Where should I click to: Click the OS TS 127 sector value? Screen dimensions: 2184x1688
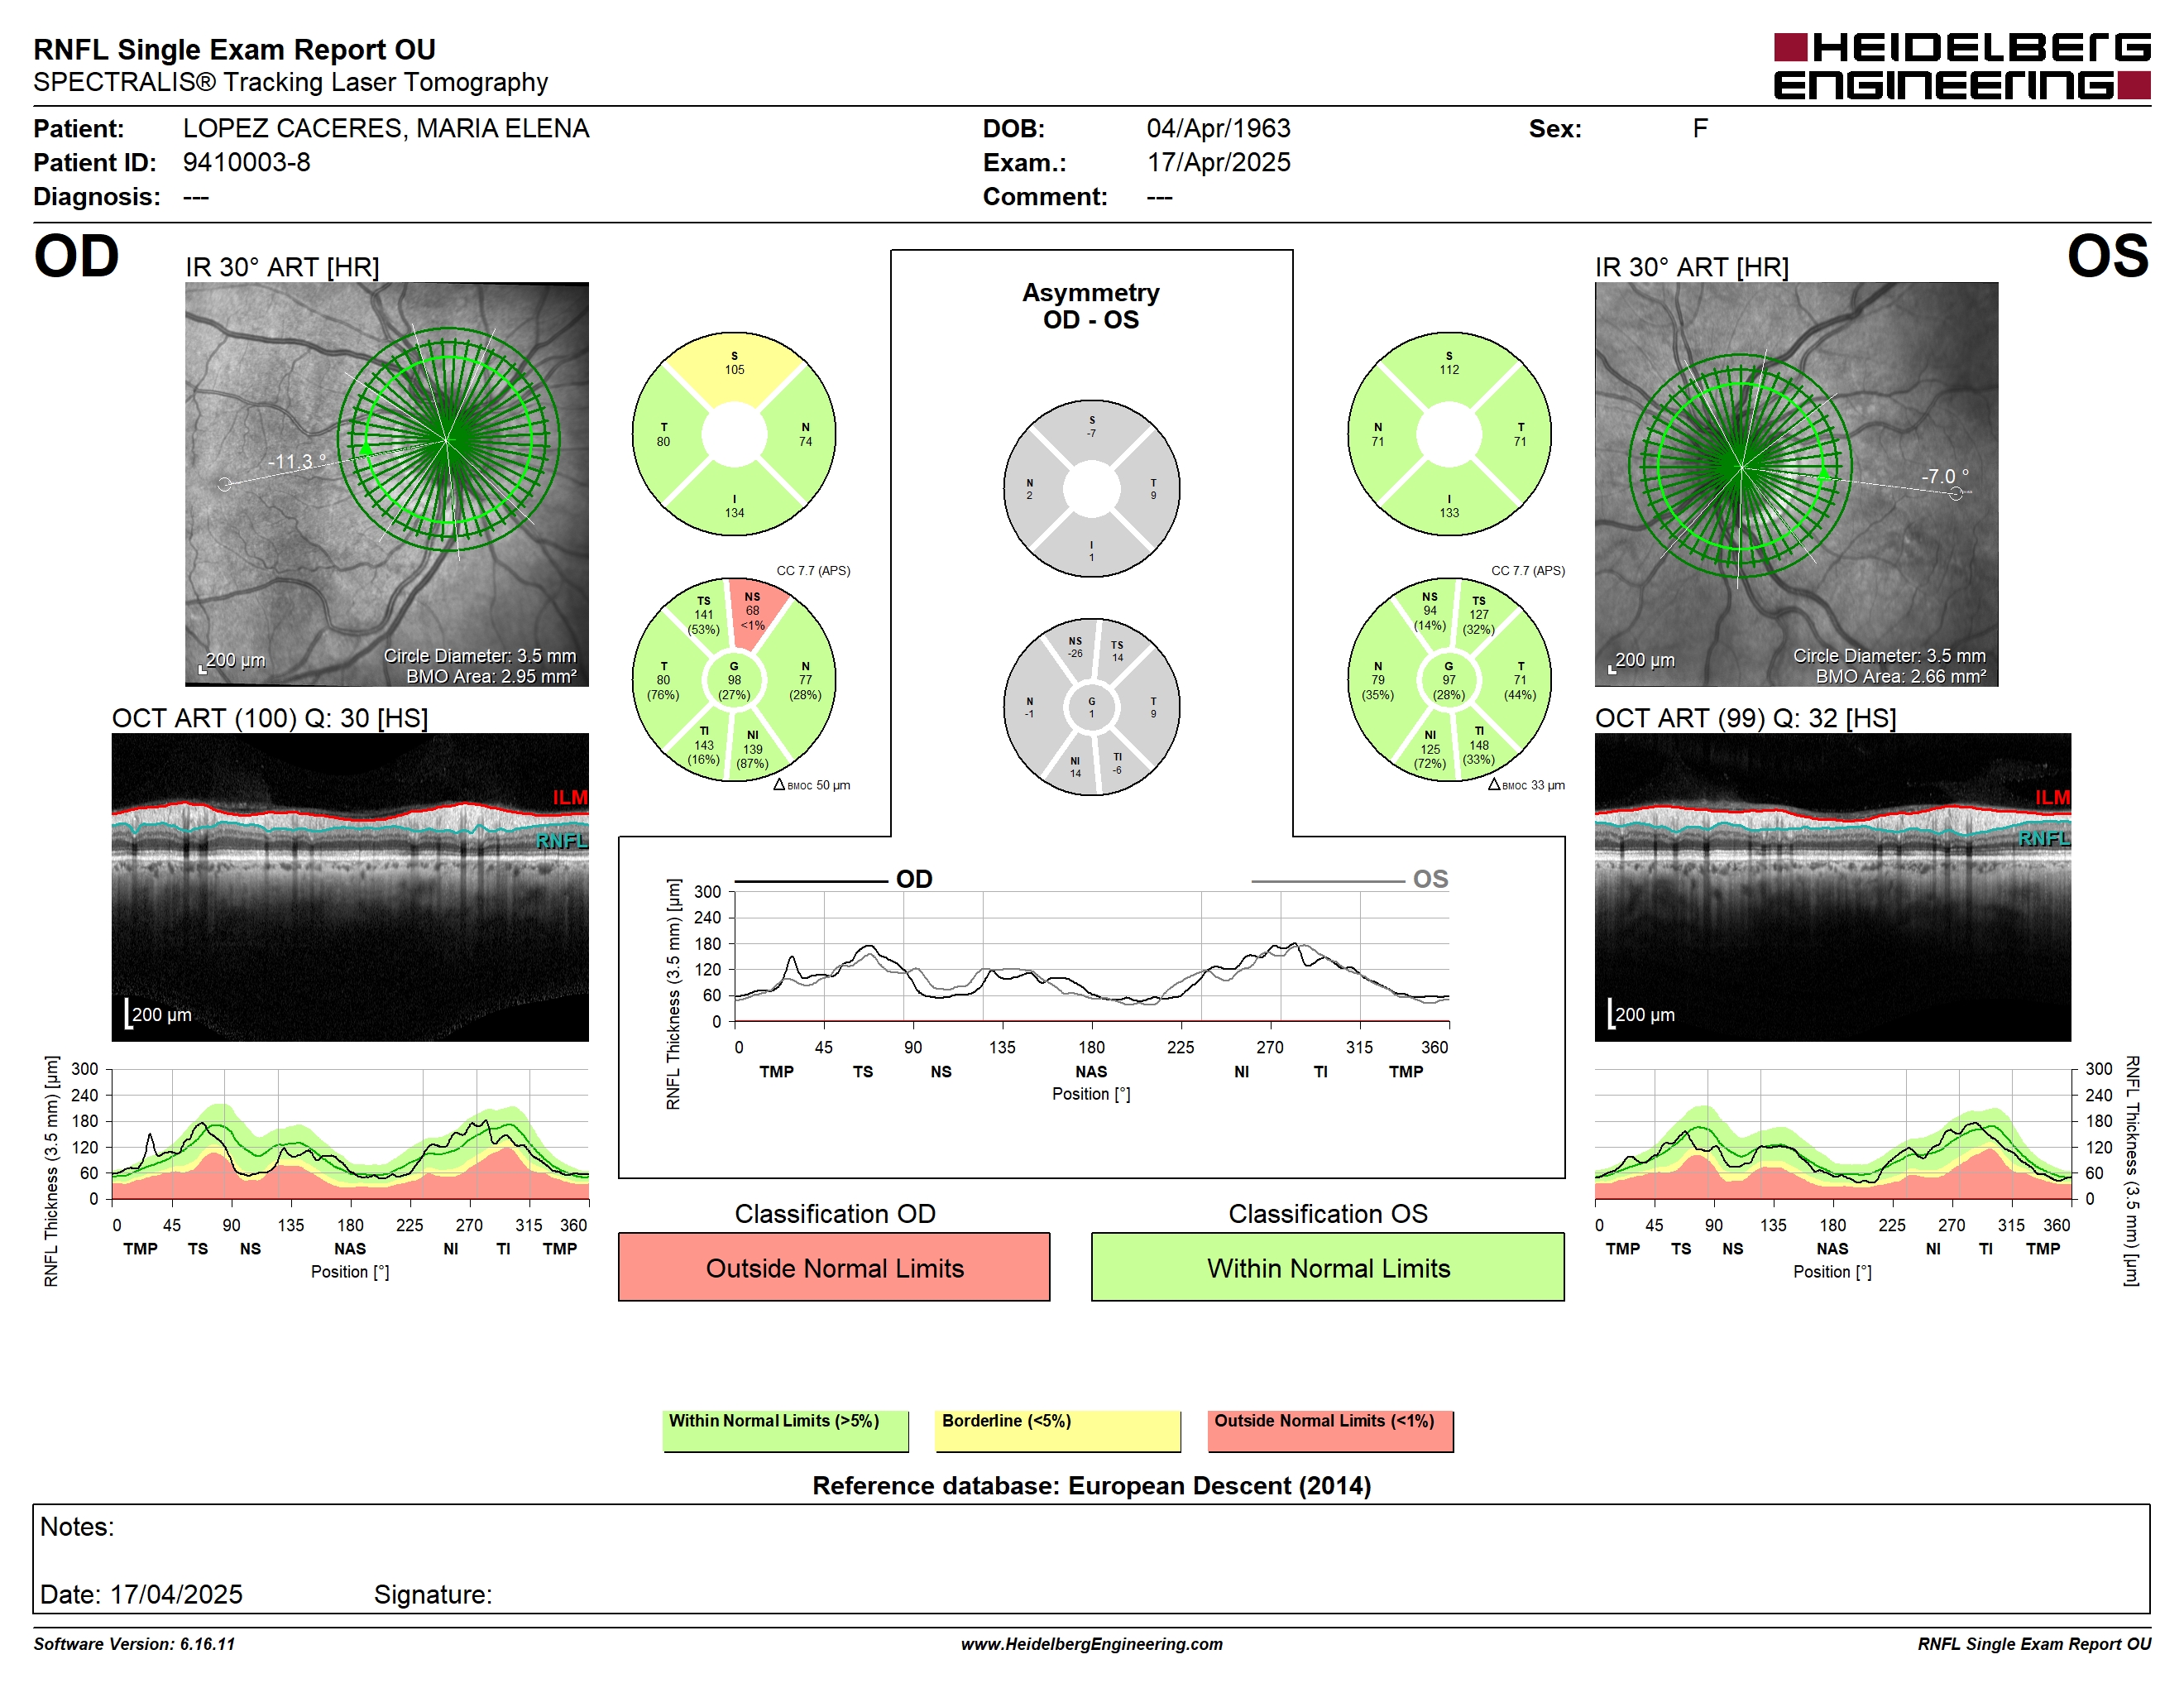click(1479, 616)
